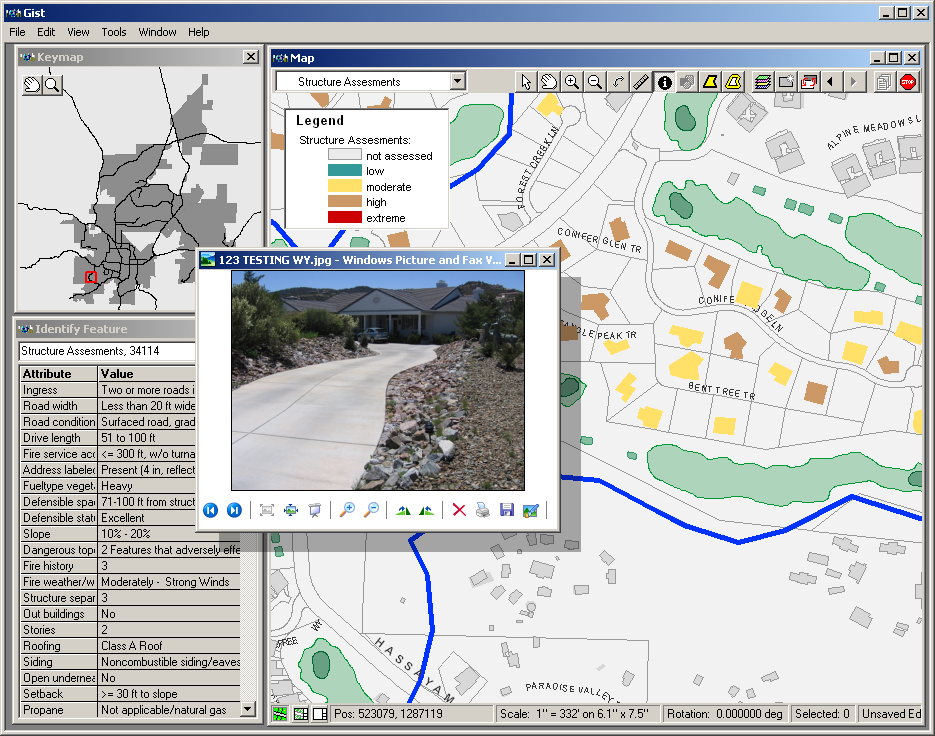Choose the zoom out tool in Map toolbar
935x736 pixels.
click(x=595, y=82)
